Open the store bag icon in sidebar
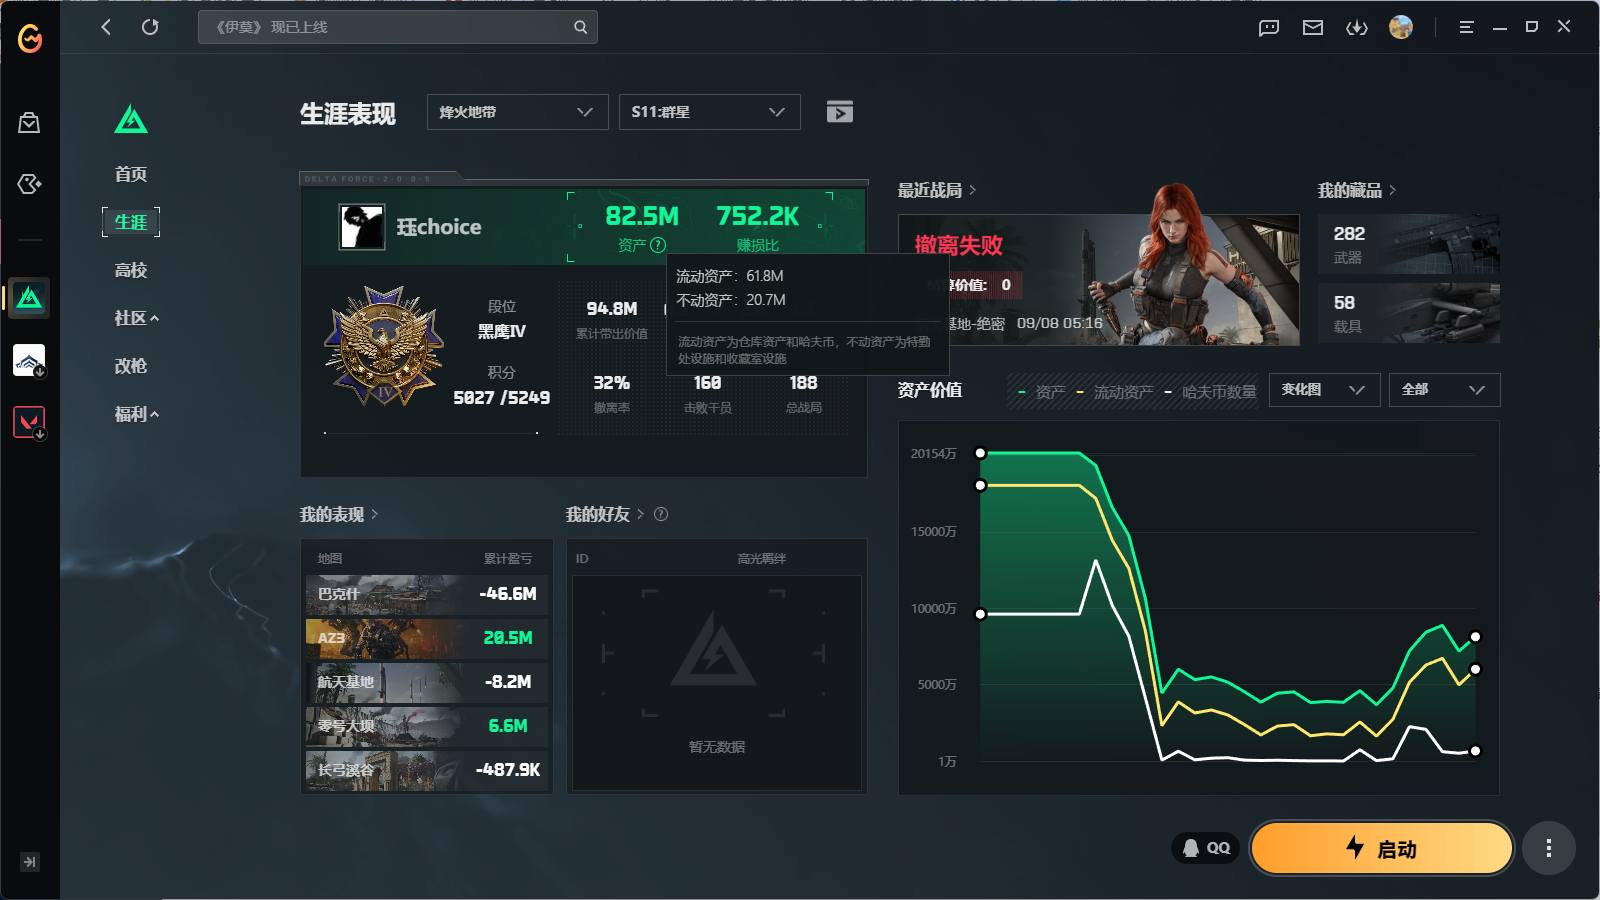Image resolution: width=1600 pixels, height=900 pixels. [29, 123]
